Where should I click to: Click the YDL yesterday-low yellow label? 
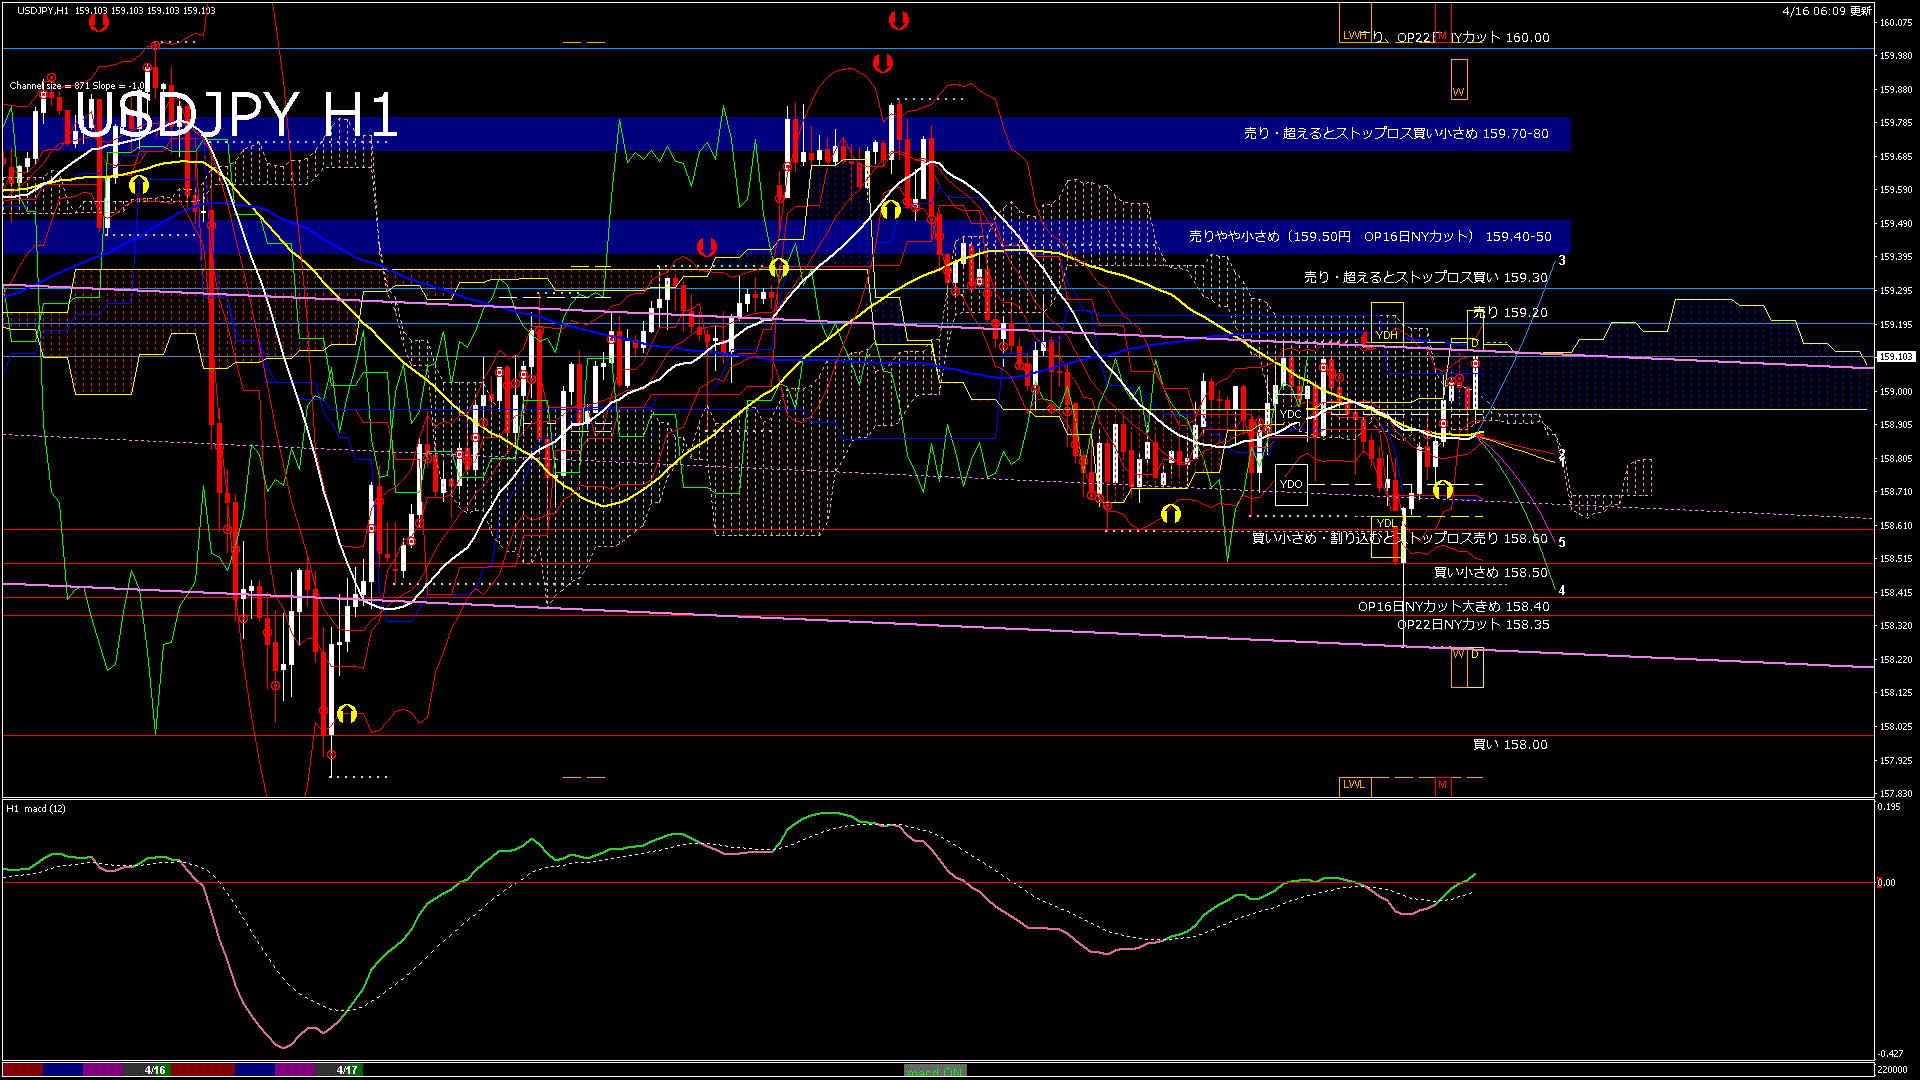tap(1386, 524)
